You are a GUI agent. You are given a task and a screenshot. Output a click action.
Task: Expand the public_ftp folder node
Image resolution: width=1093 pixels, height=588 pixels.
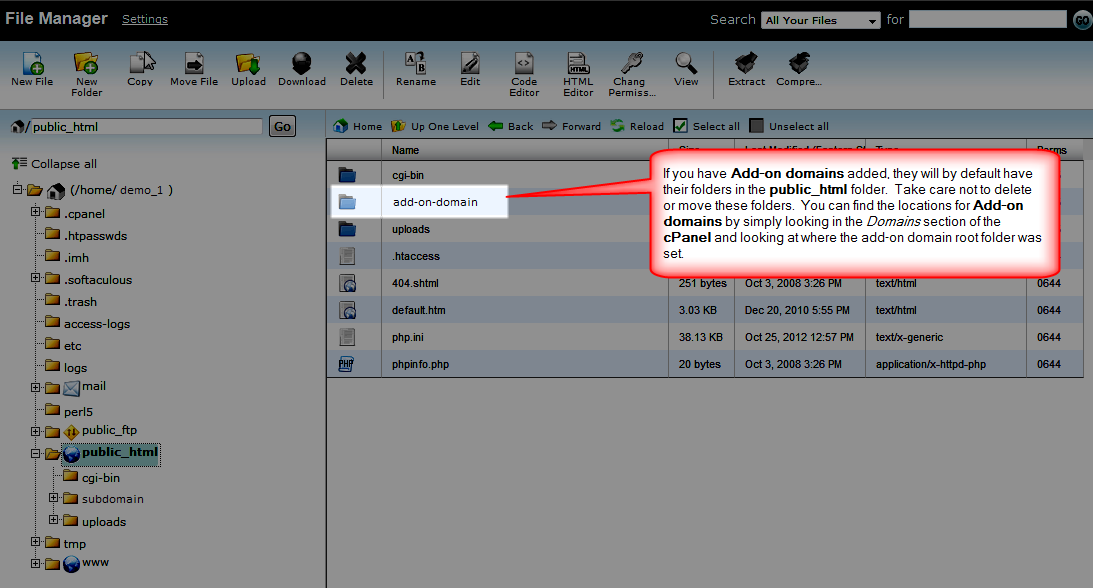click(x=36, y=432)
